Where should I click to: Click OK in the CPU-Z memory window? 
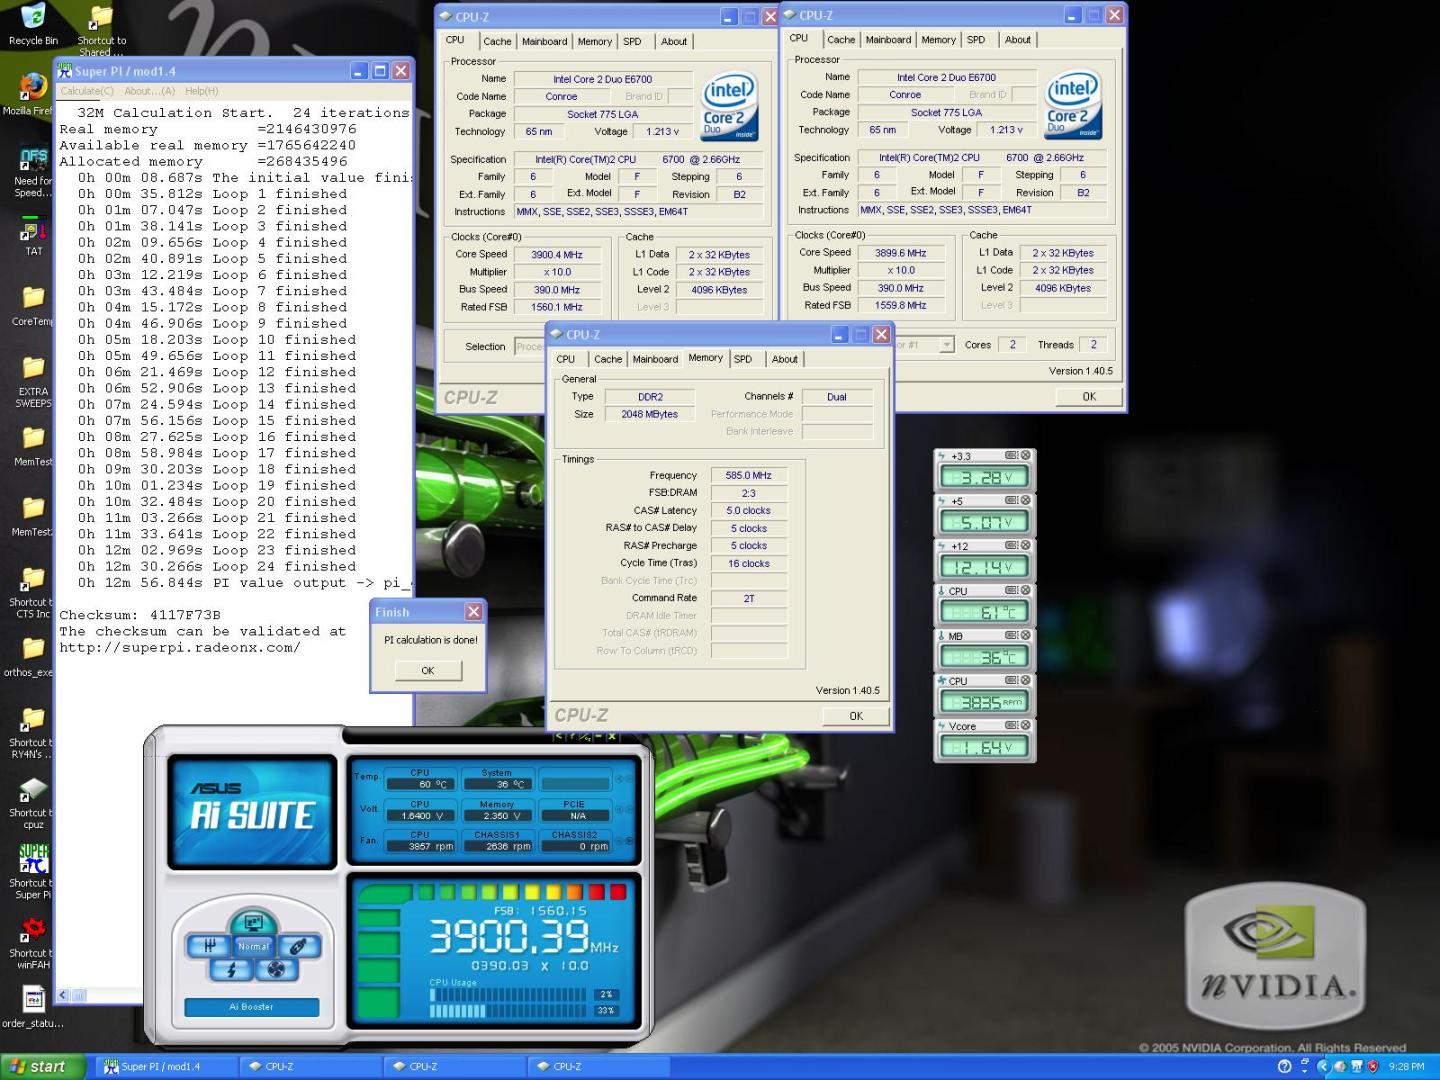click(856, 715)
